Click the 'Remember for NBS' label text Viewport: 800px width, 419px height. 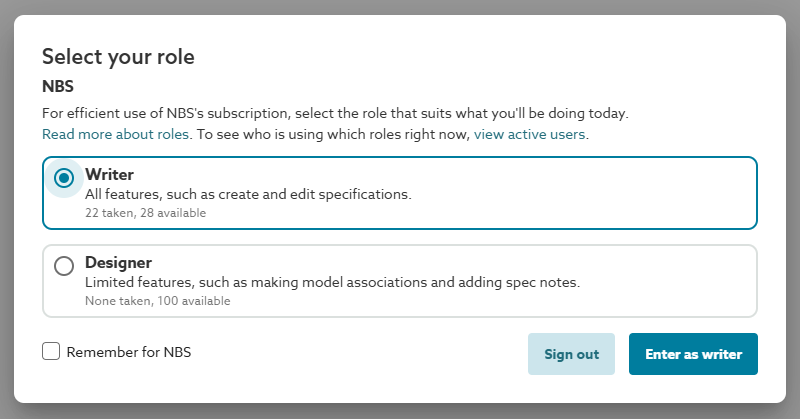129,352
